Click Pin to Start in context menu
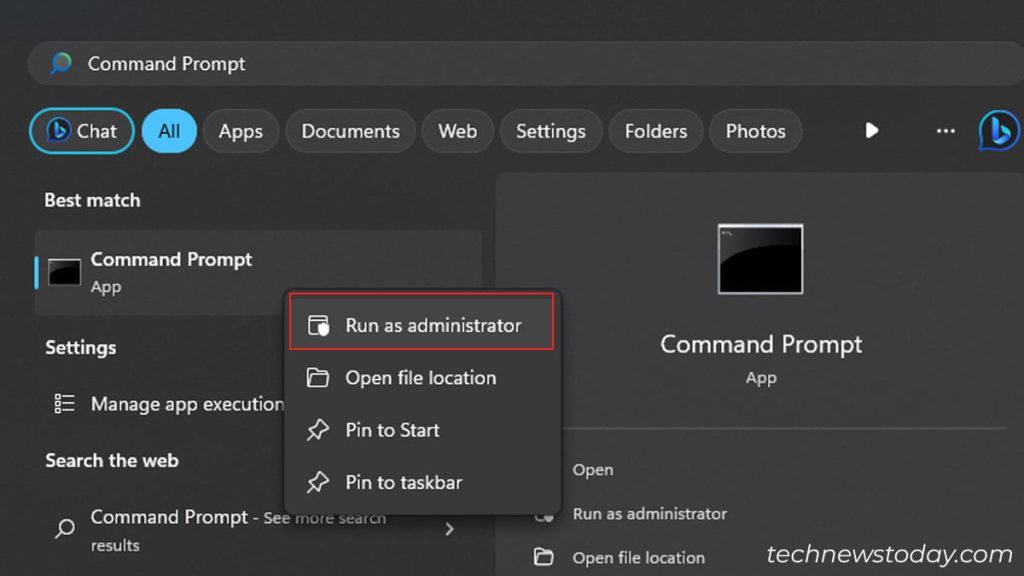The height and width of the screenshot is (576, 1024). pyautogui.click(x=392, y=430)
